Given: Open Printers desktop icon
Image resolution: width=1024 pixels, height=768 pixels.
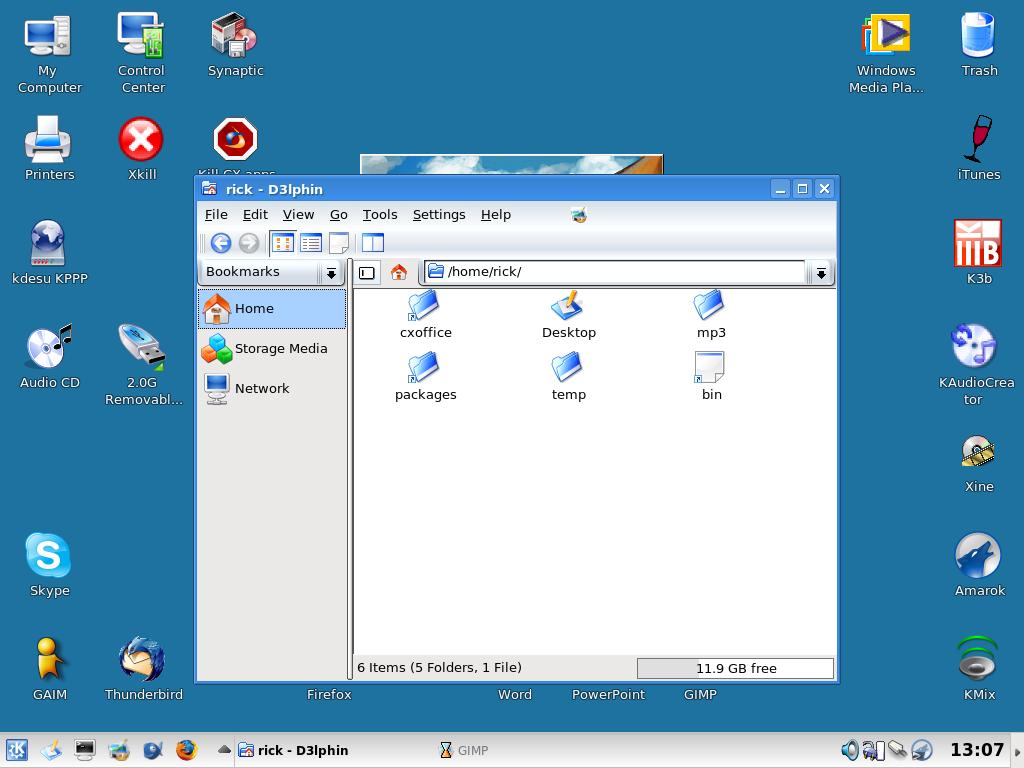Looking at the screenshot, I should tap(49, 149).
